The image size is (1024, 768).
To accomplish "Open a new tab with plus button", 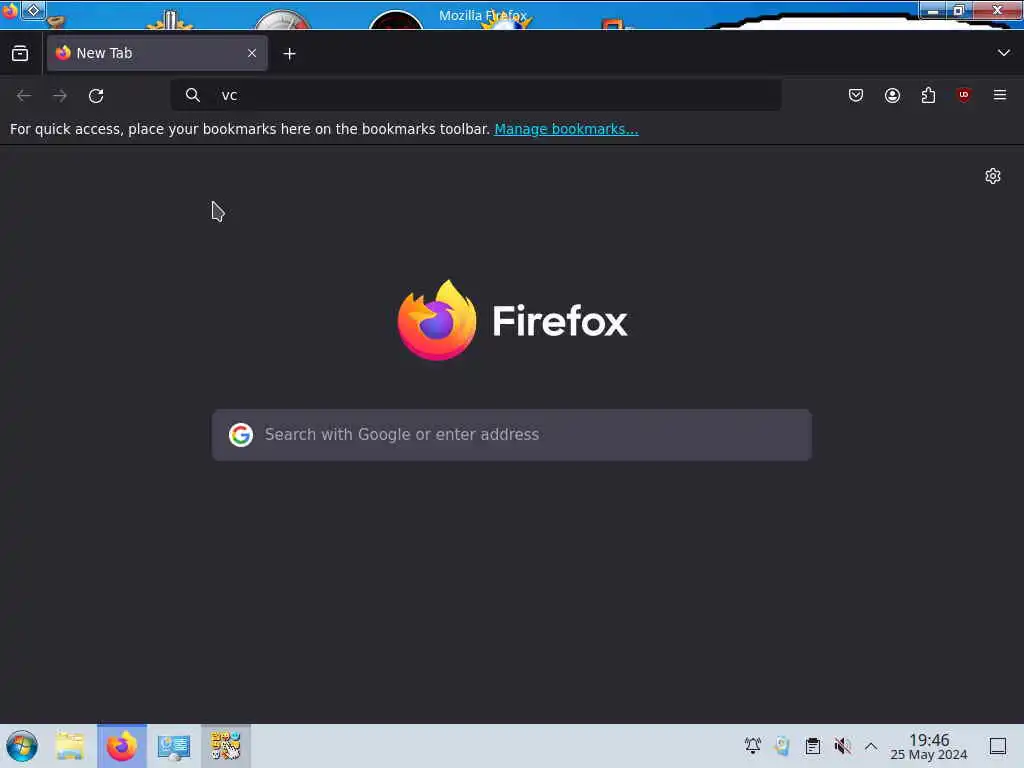I will coord(289,54).
